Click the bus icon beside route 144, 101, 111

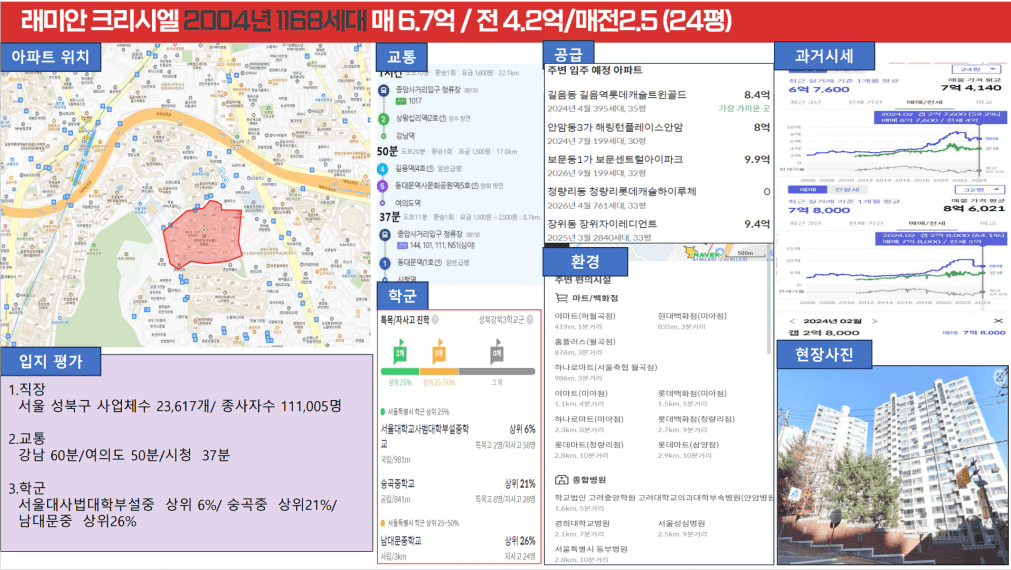[x=385, y=234]
